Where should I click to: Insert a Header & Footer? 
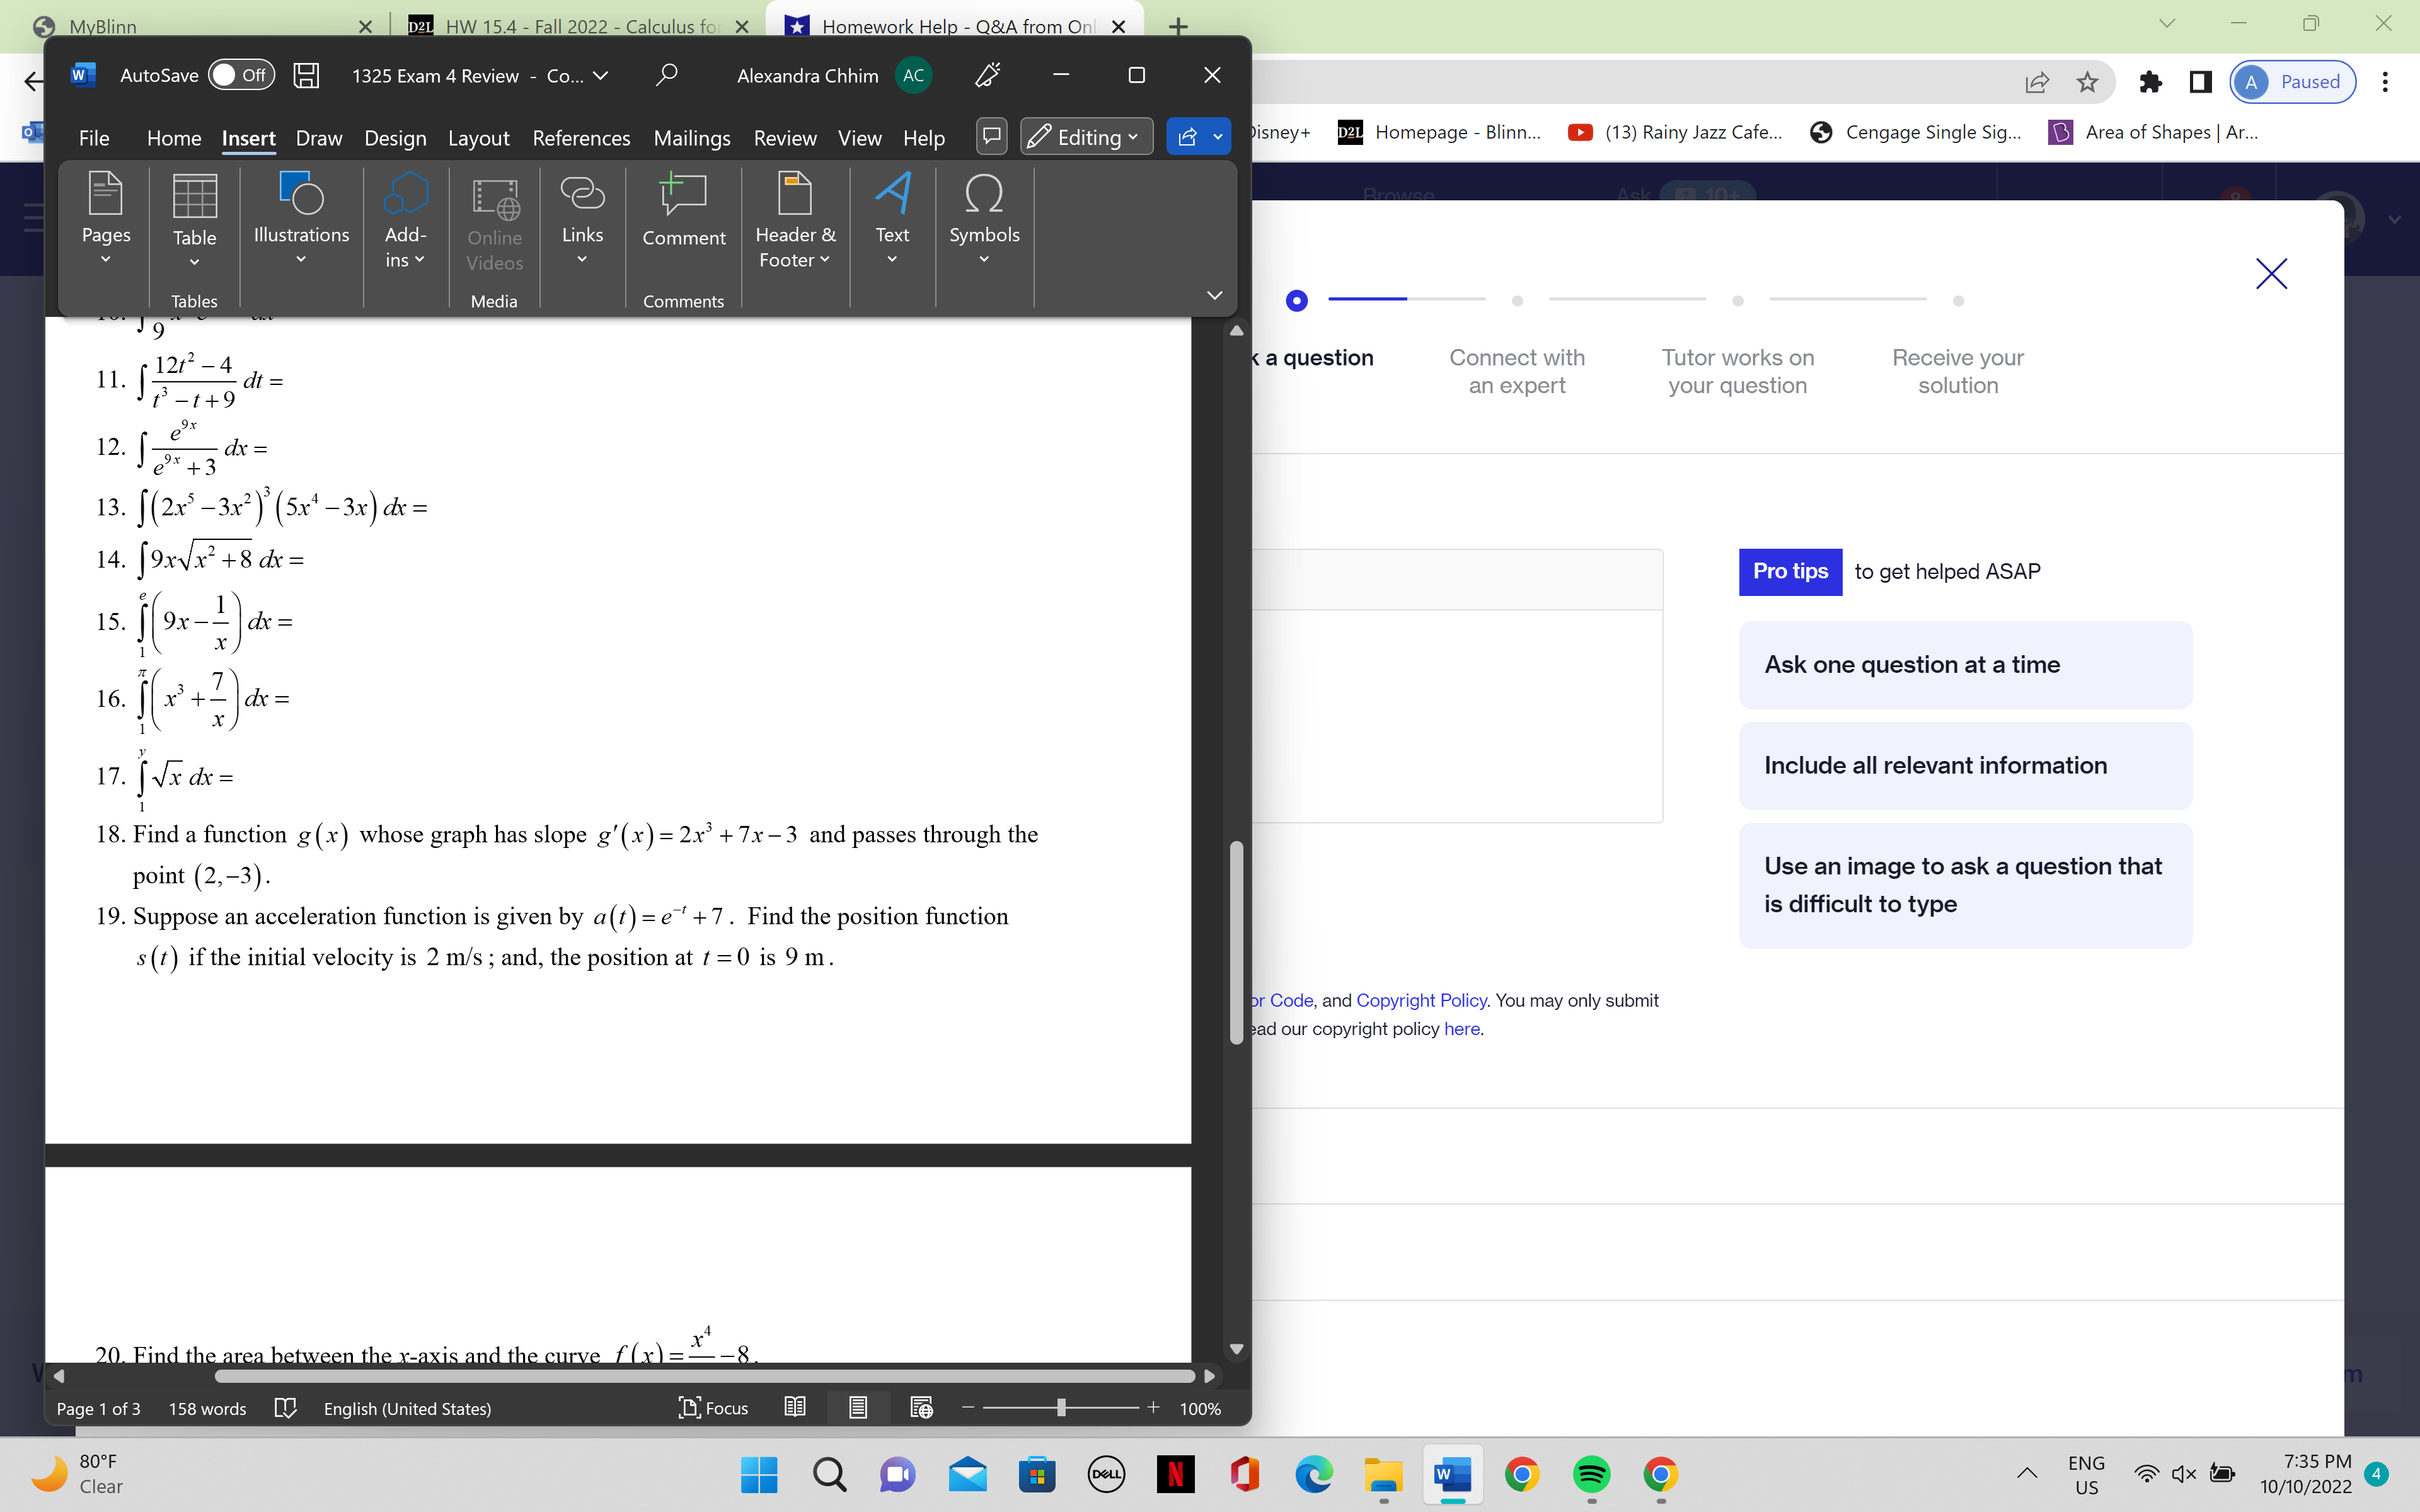pos(794,215)
